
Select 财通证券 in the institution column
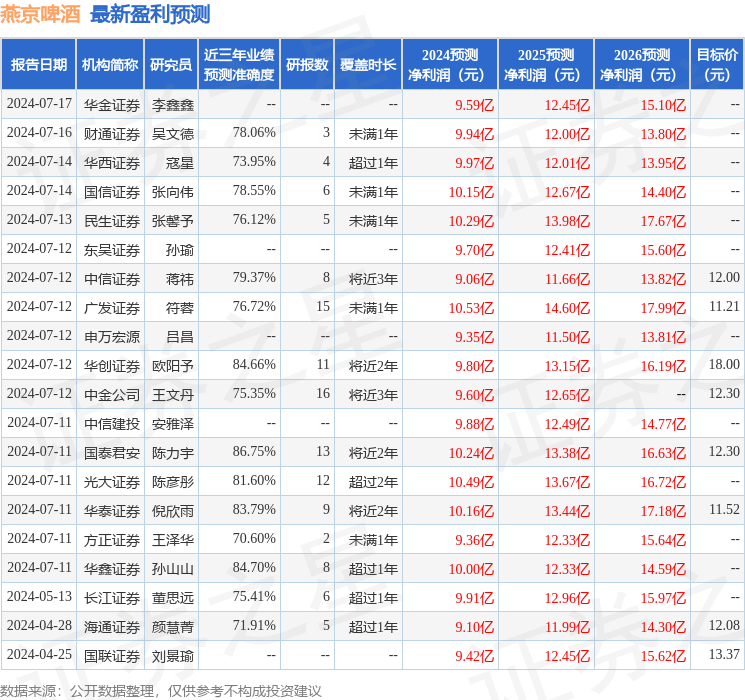112,134
